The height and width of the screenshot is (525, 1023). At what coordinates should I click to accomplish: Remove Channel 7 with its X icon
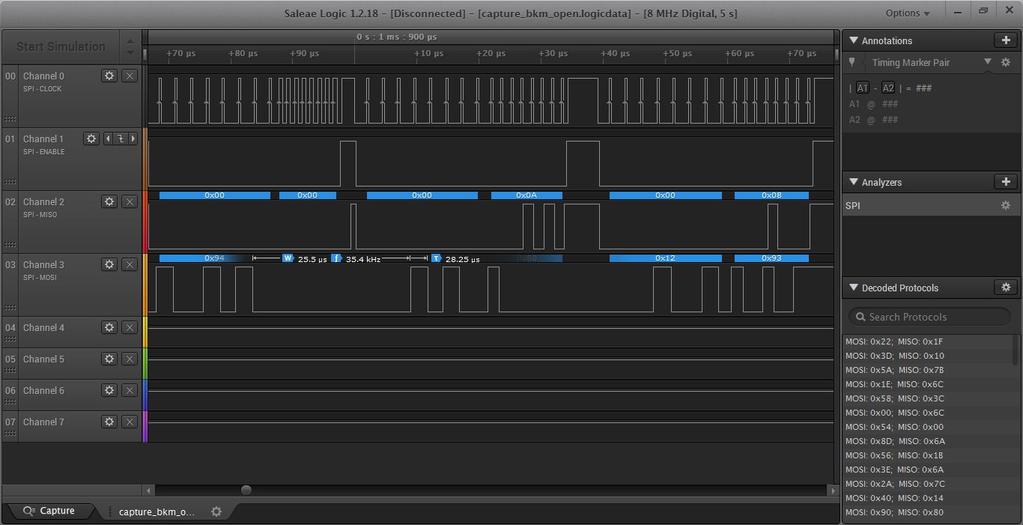pyautogui.click(x=130, y=422)
